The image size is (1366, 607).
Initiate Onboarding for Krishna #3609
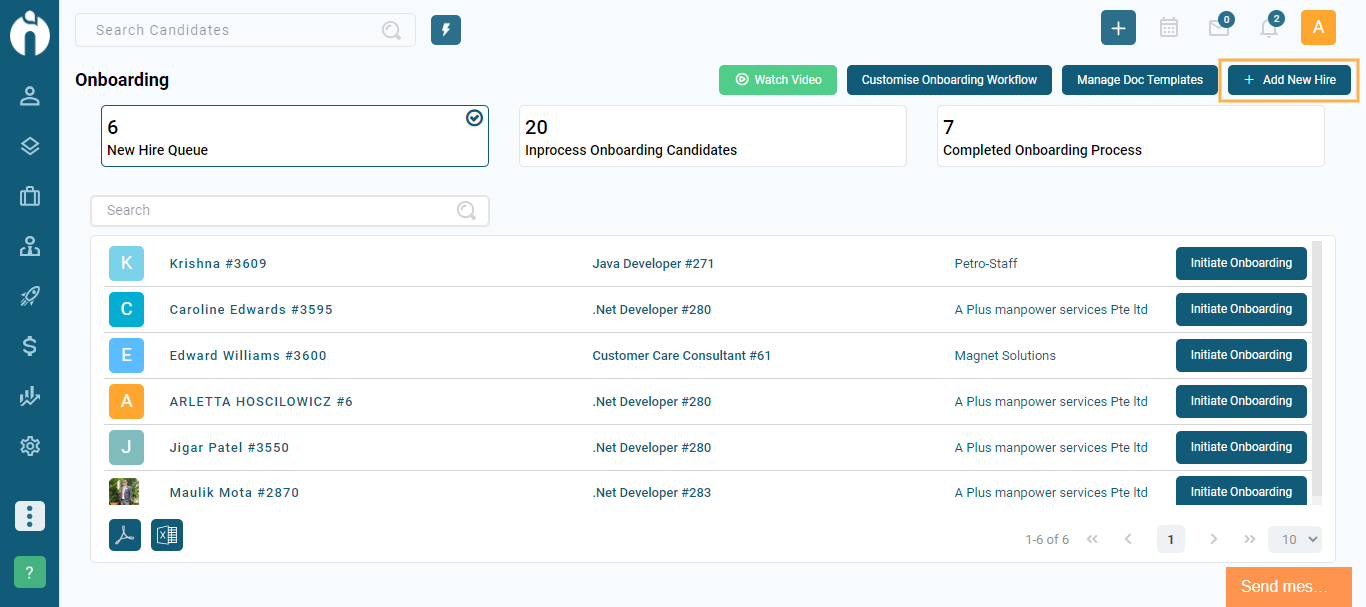(x=1241, y=263)
